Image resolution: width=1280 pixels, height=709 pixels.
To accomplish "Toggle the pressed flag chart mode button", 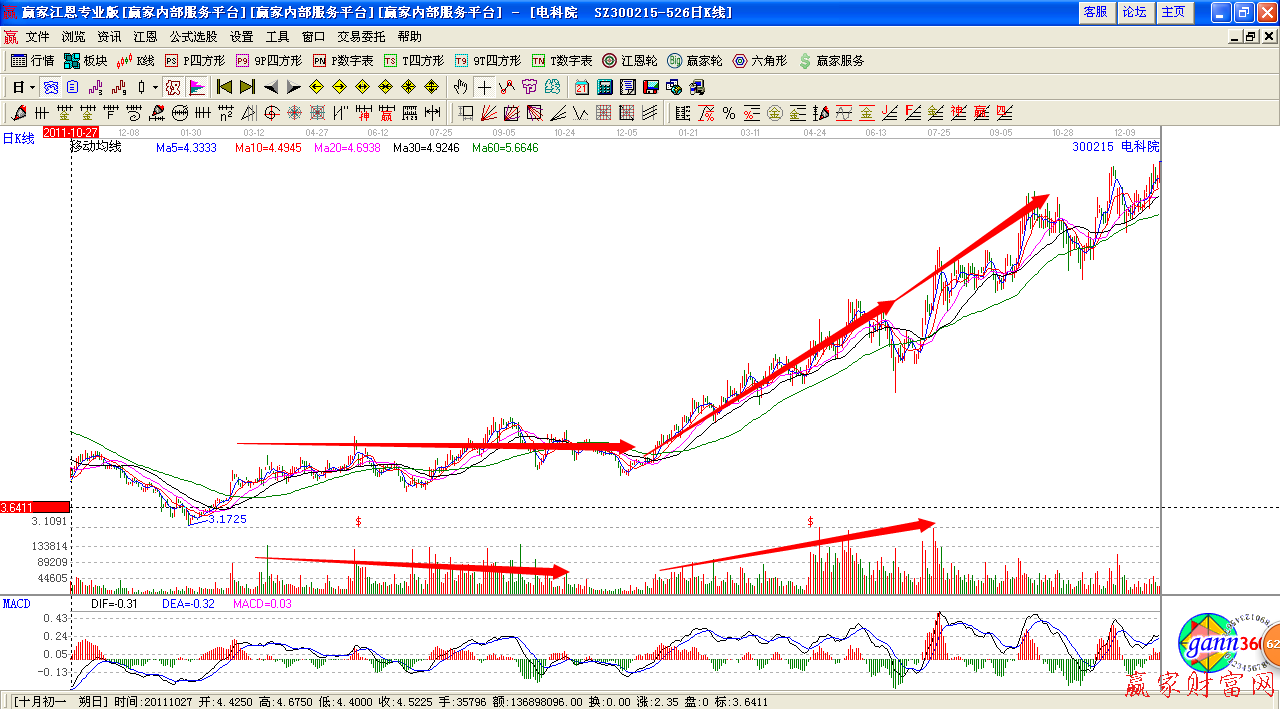I will [x=196, y=87].
